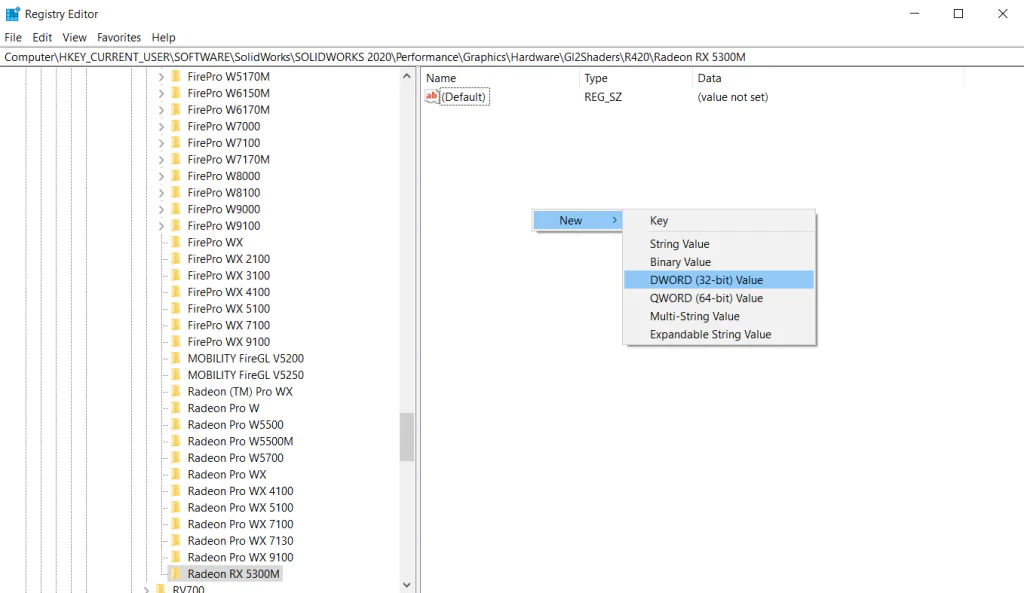Expand the FirePro W7100 tree node
1024x593 pixels.
(161, 142)
